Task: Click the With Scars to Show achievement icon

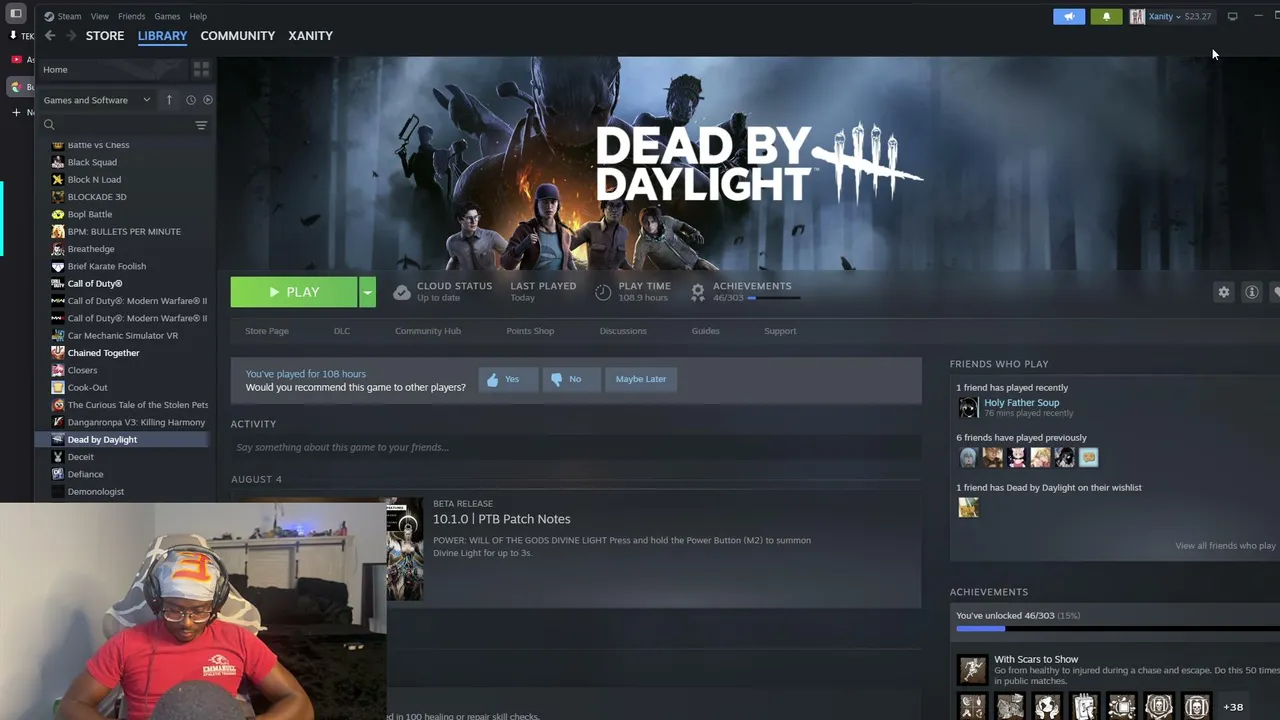Action: pyautogui.click(x=972, y=669)
